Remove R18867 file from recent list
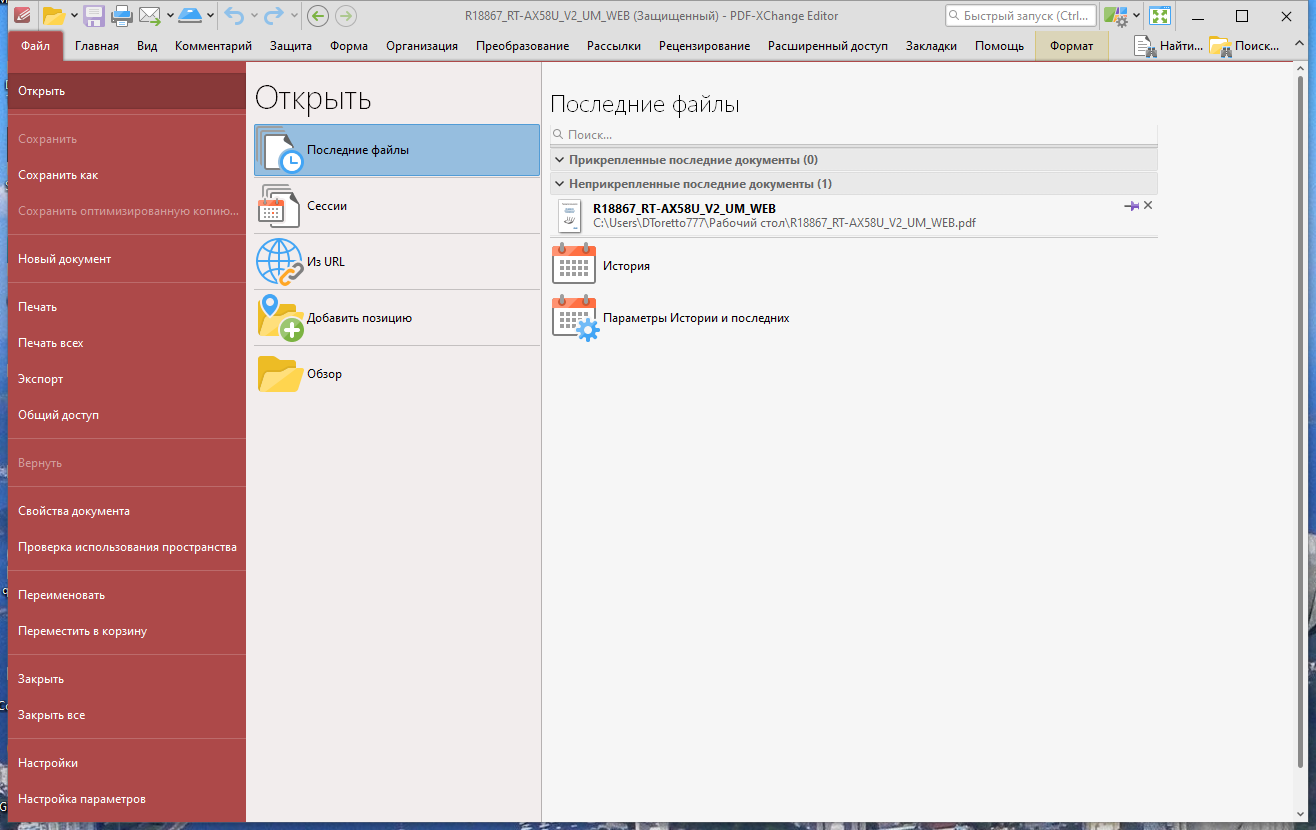Screen dimensions: 1316x830 coord(1148,205)
